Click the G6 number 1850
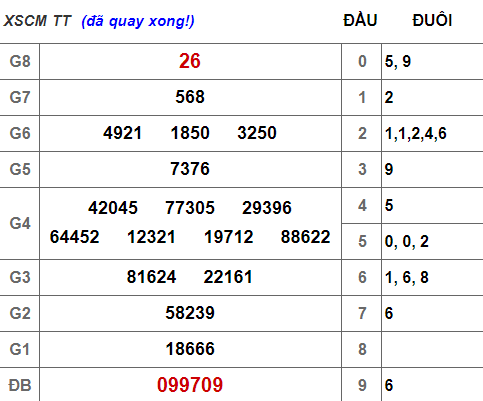The width and height of the screenshot is (483, 401). 190,133
